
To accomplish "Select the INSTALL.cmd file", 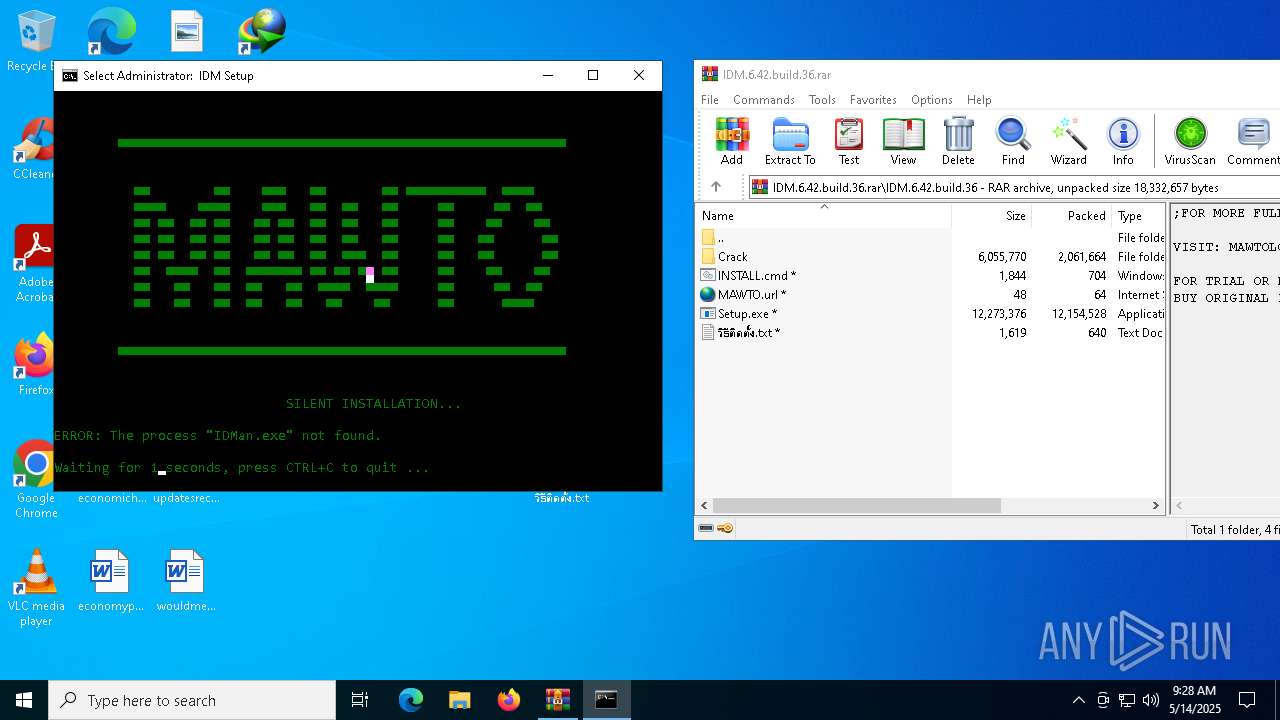I will 930,276.
